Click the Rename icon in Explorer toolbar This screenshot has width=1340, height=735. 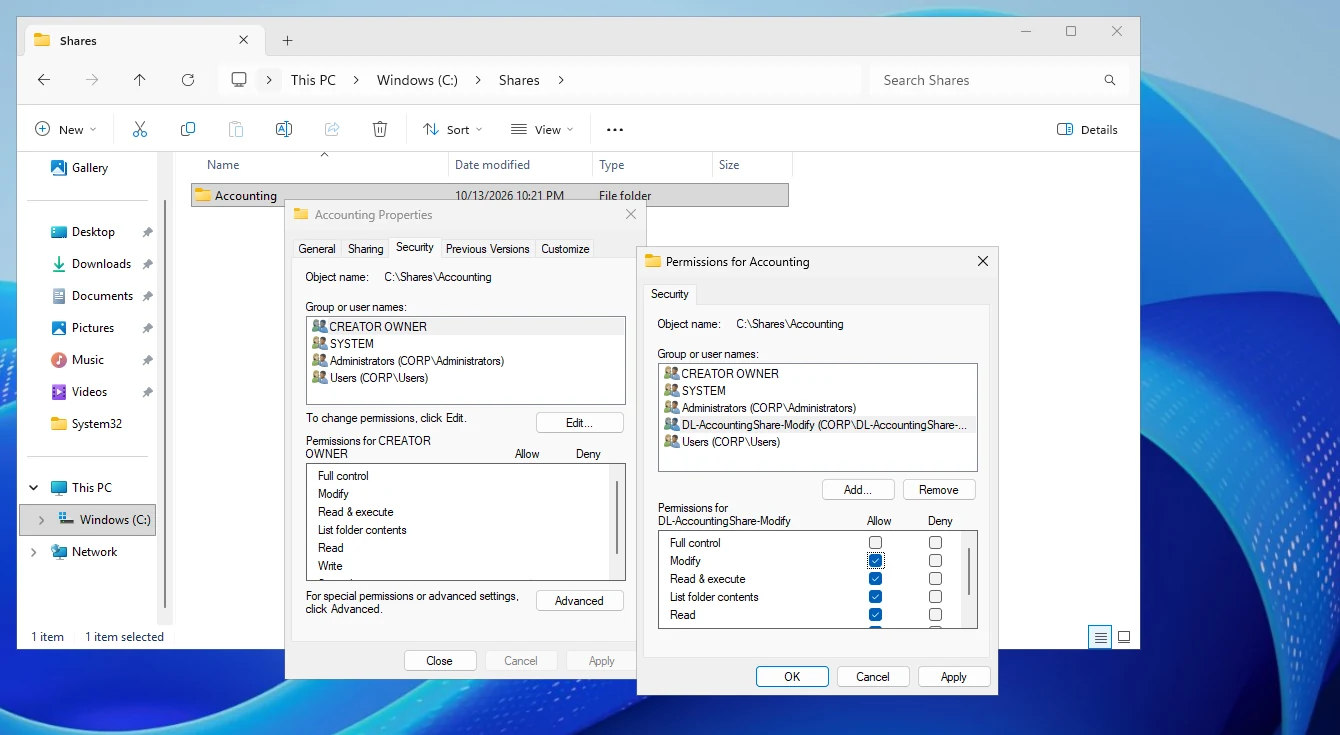tap(283, 129)
